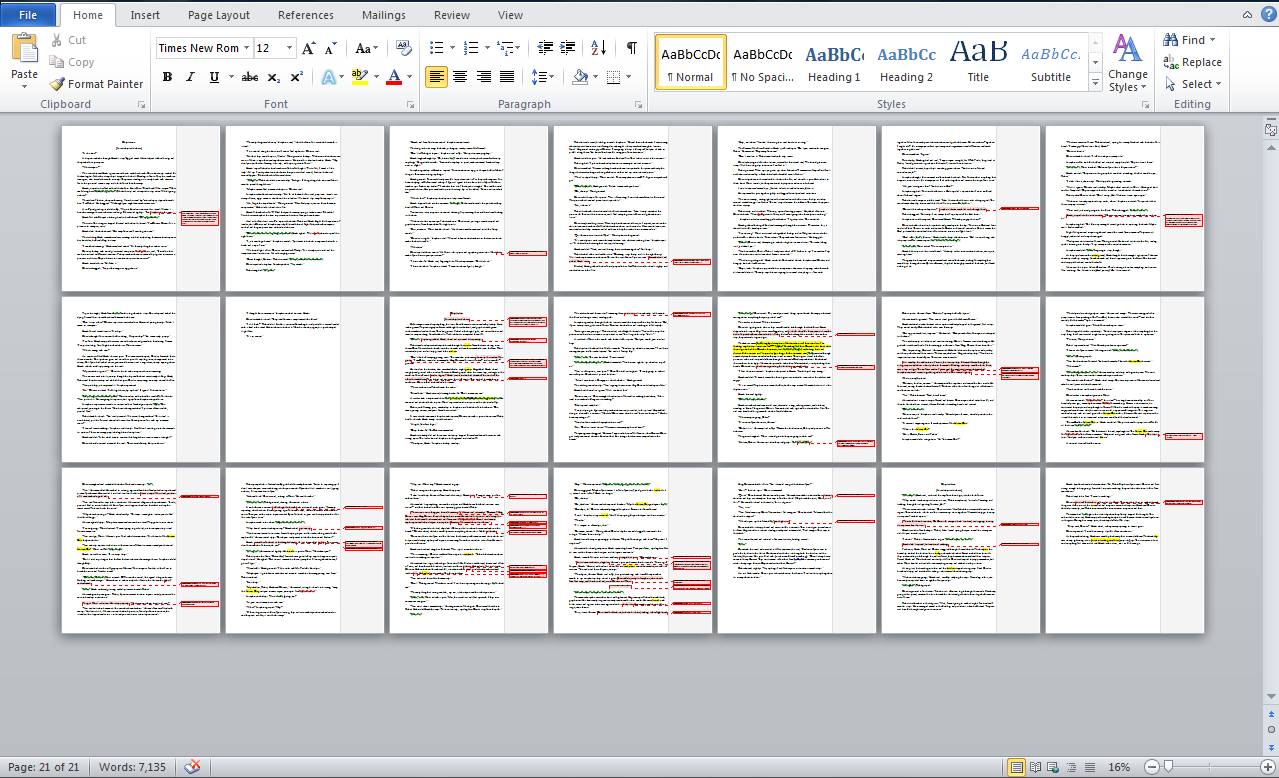Toggle Strikethrough formatting

[x=250, y=77]
